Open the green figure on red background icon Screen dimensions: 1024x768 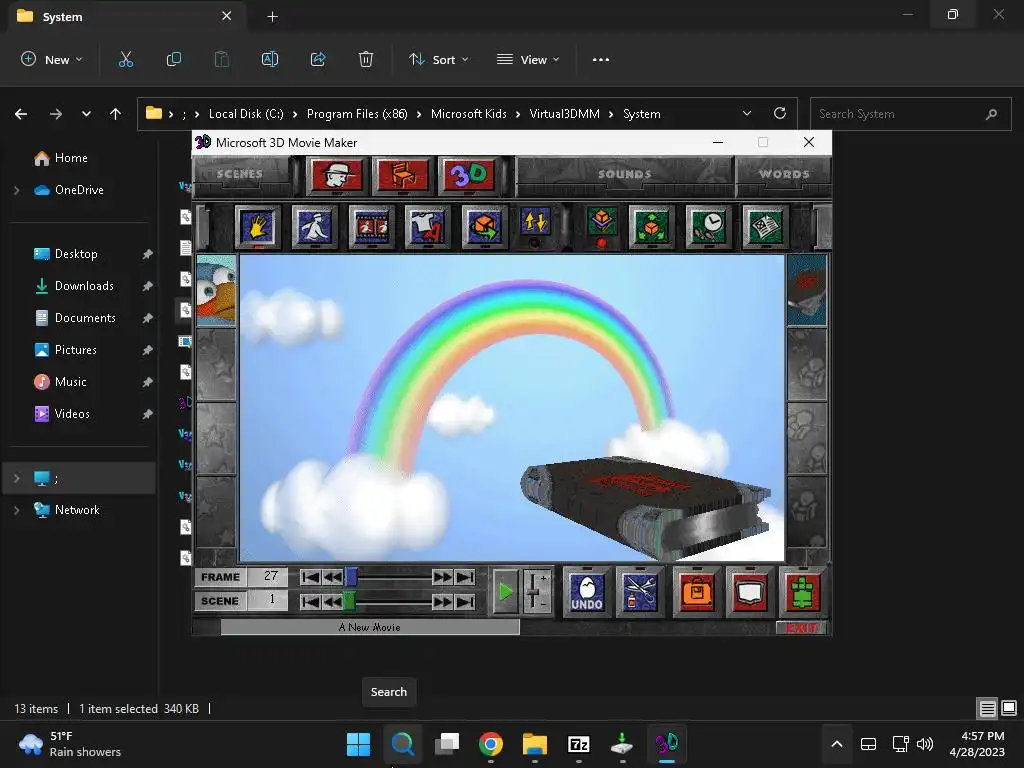(803, 592)
